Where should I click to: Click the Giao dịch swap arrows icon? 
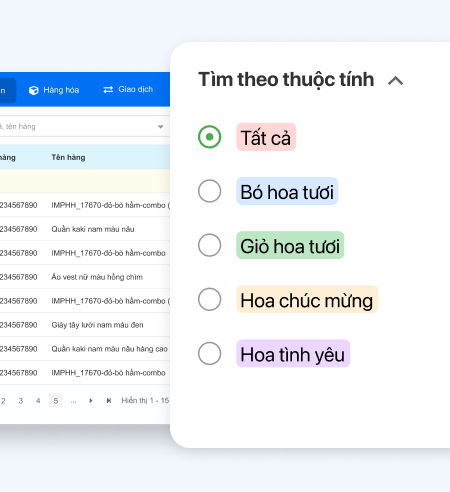coord(108,90)
